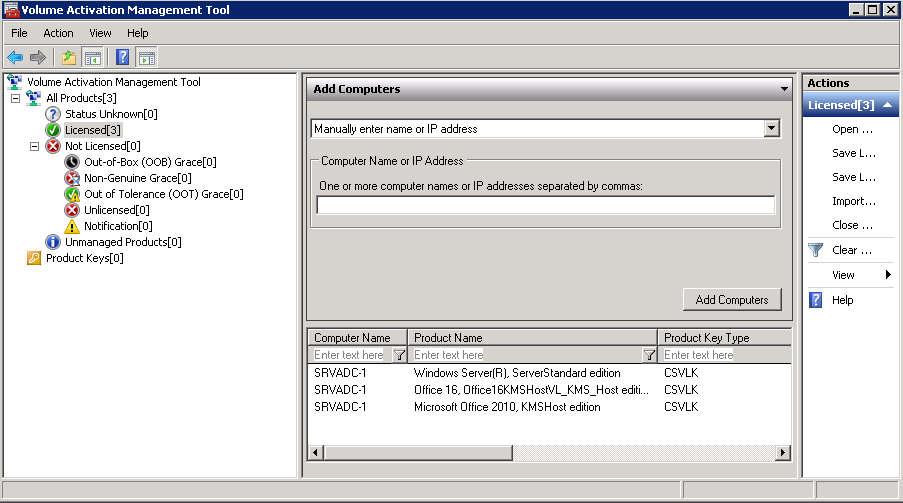Click the Product Name filter funnel icon
This screenshot has height=503, width=903.
tap(649, 355)
